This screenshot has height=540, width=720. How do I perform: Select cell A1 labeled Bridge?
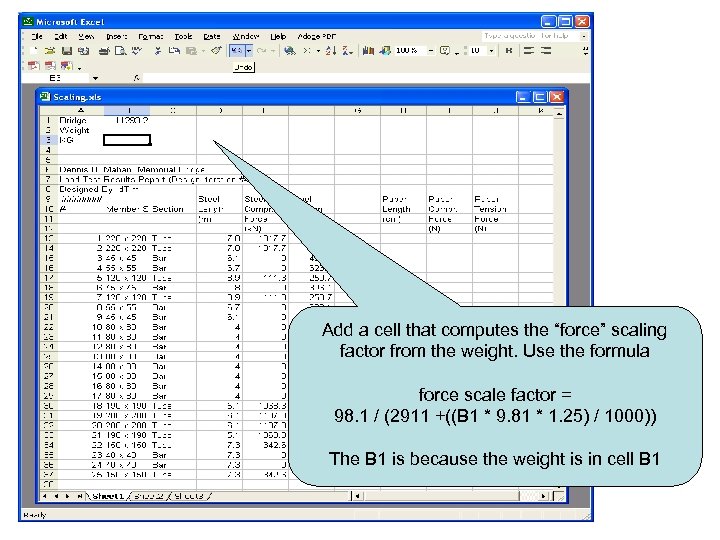click(81, 120)
